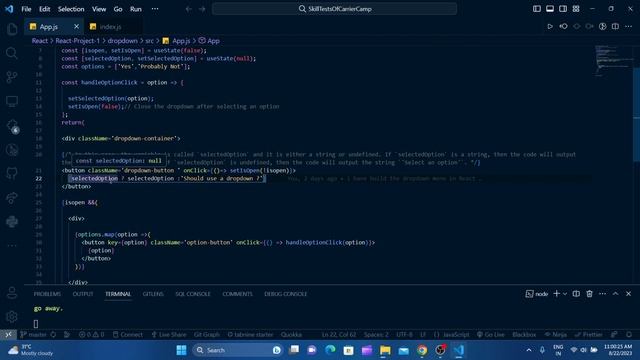Open the UTF-8 encoding selector
The image size is (640, 360).
(x=404, y=334)
